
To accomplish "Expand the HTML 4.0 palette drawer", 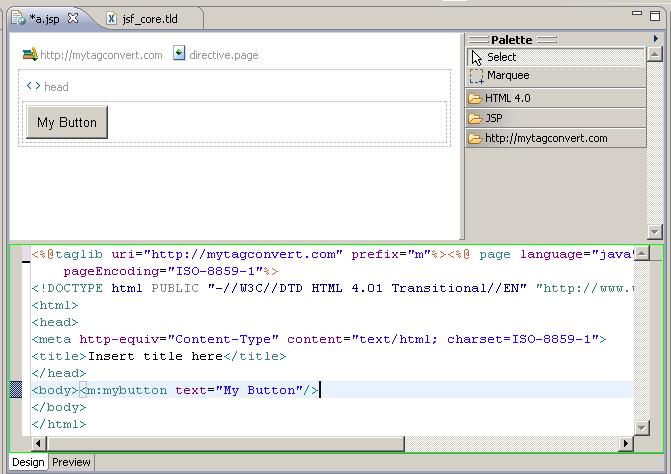I will pos(555,98).
